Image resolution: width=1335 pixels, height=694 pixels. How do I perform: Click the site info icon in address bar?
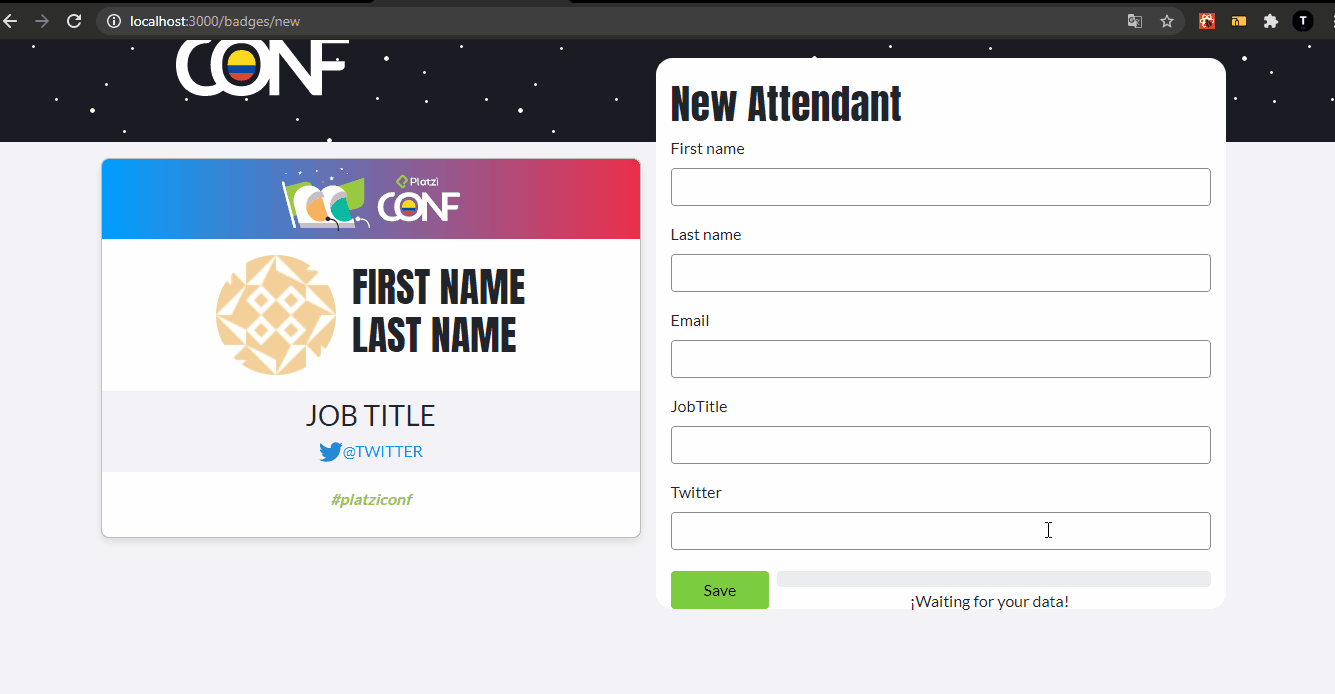click(114, 21)
